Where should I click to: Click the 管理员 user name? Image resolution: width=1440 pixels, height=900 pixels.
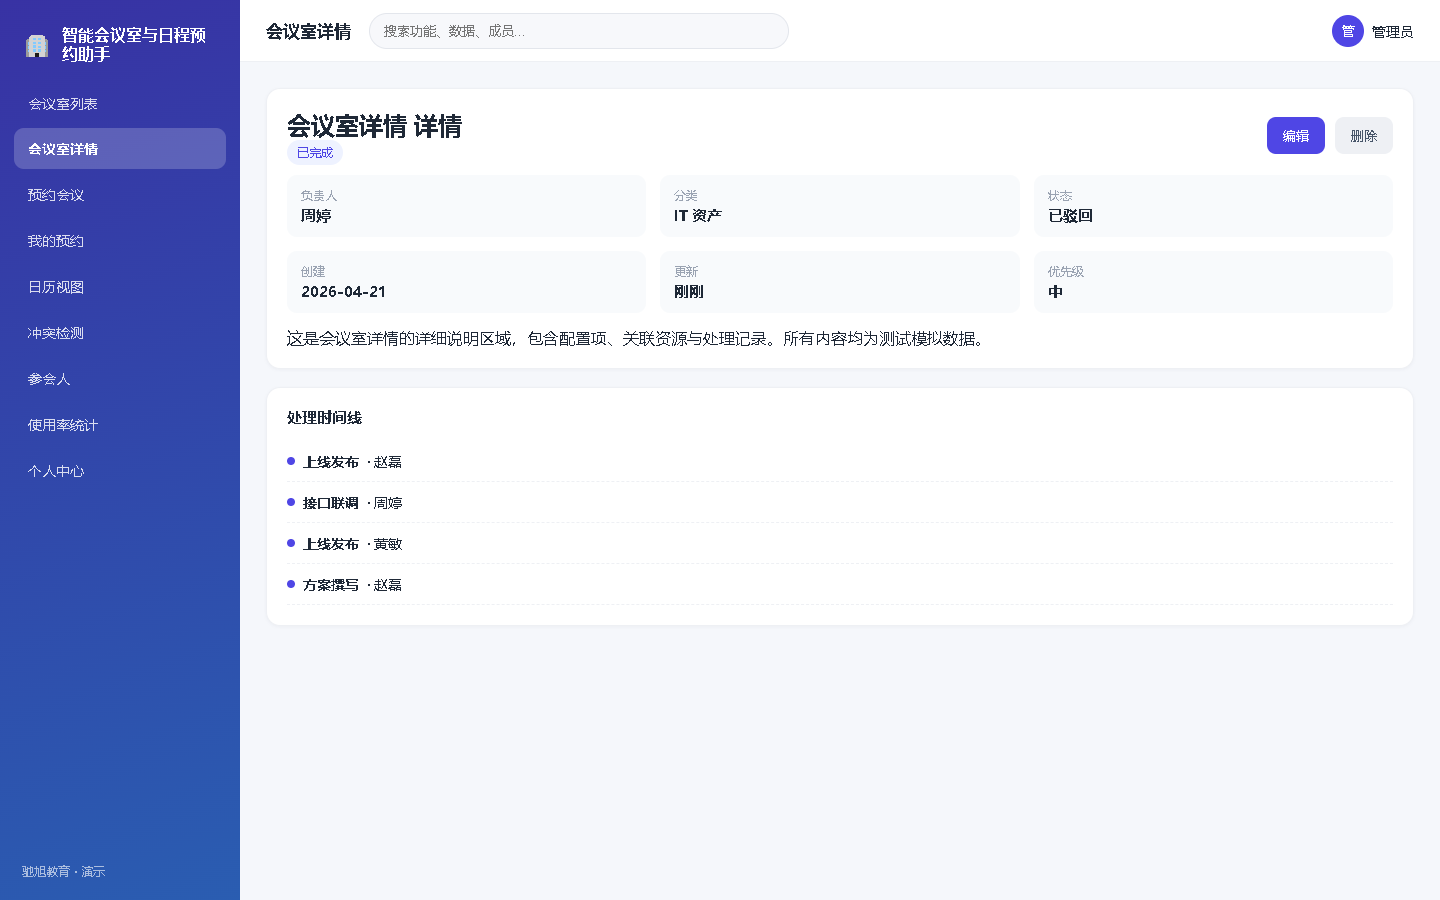(x=1392, y=32)
